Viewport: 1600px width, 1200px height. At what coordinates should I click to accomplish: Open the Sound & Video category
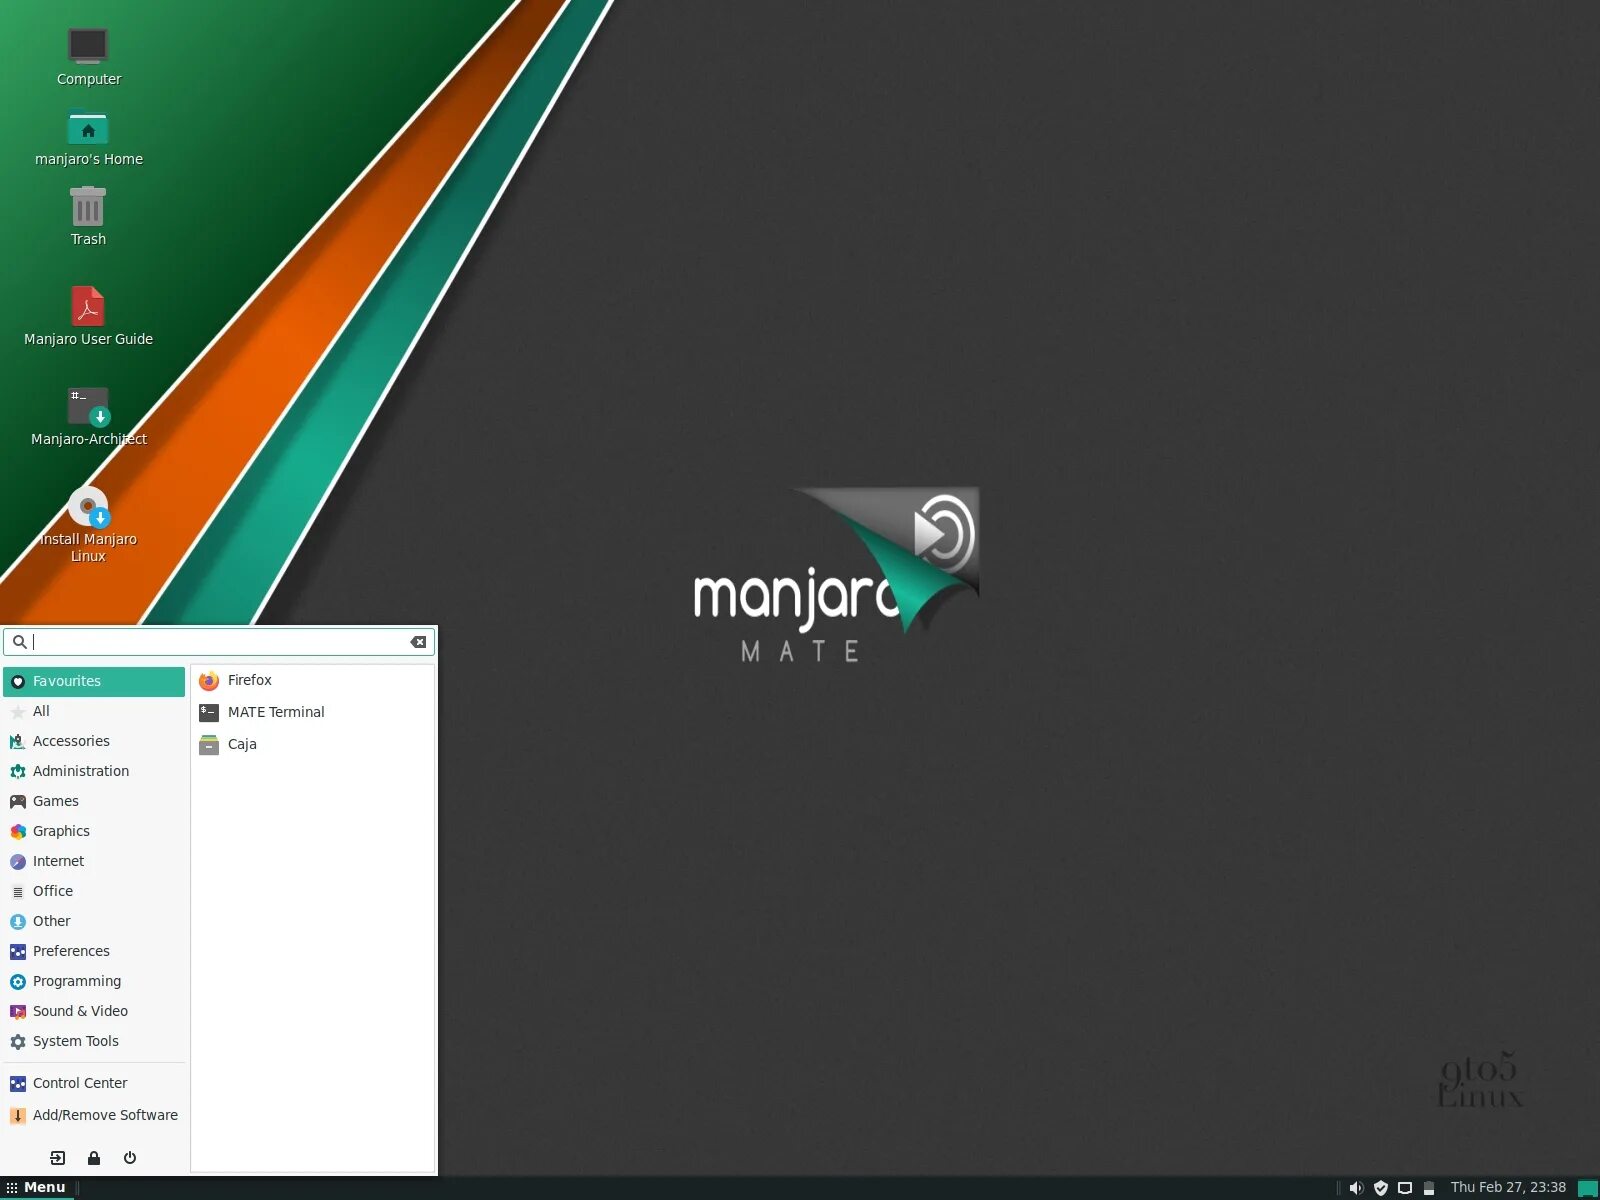point(94,1011)
